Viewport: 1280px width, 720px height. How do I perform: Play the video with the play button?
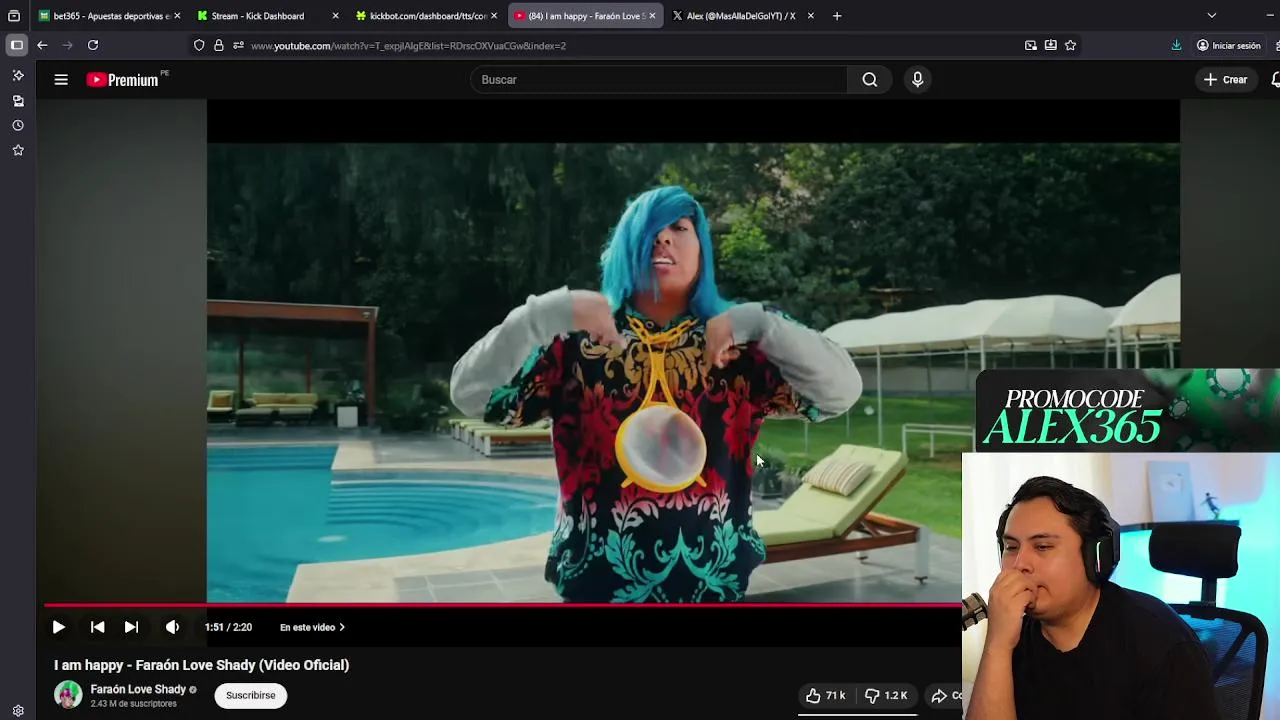[58, 627]
